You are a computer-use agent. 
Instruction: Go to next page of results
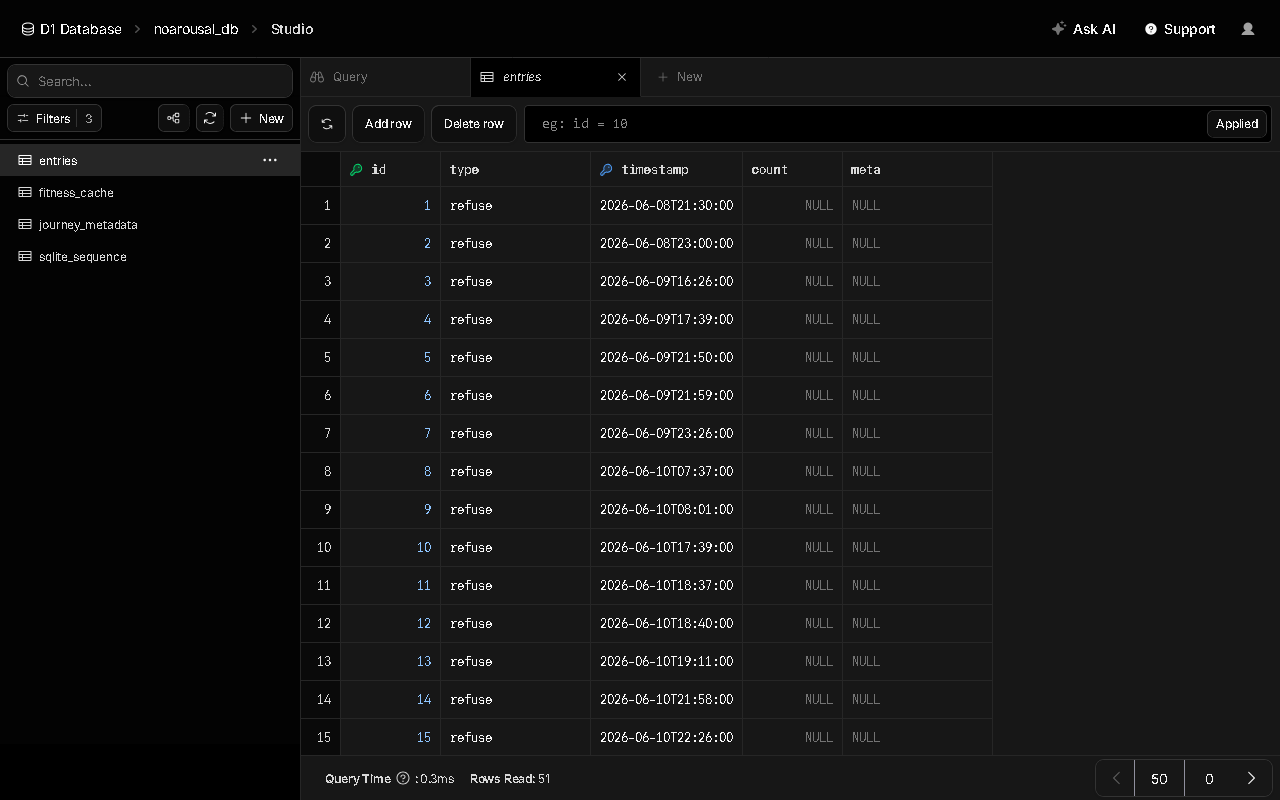tap(1251, 778)
